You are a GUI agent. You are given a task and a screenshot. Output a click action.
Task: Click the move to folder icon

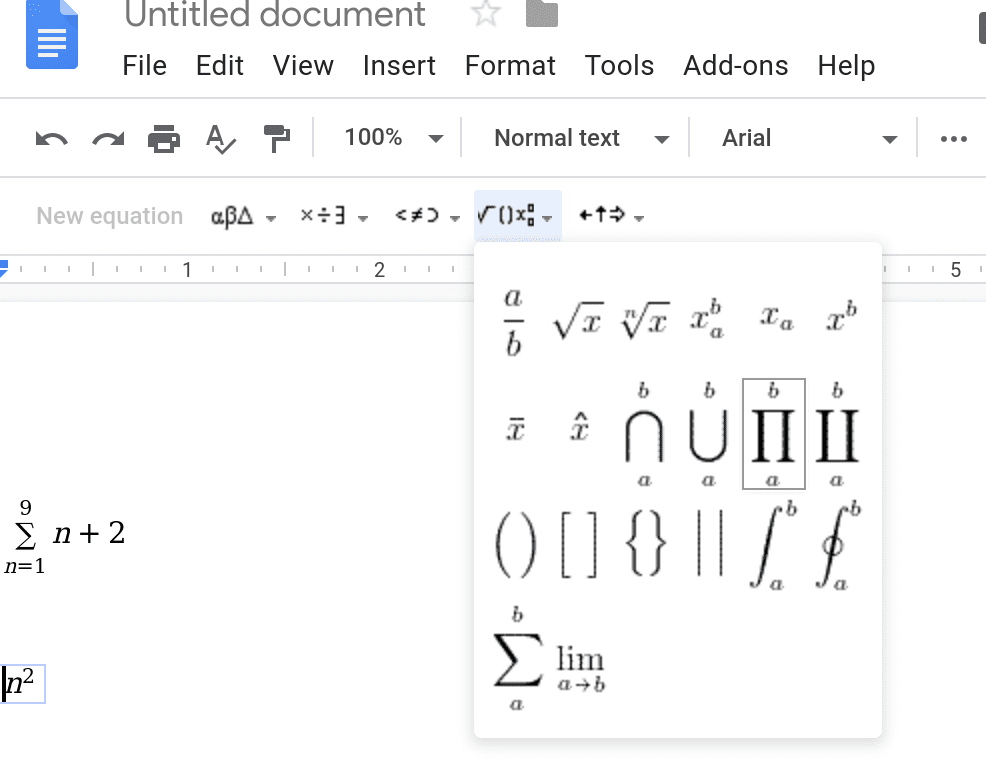point(541,14)
